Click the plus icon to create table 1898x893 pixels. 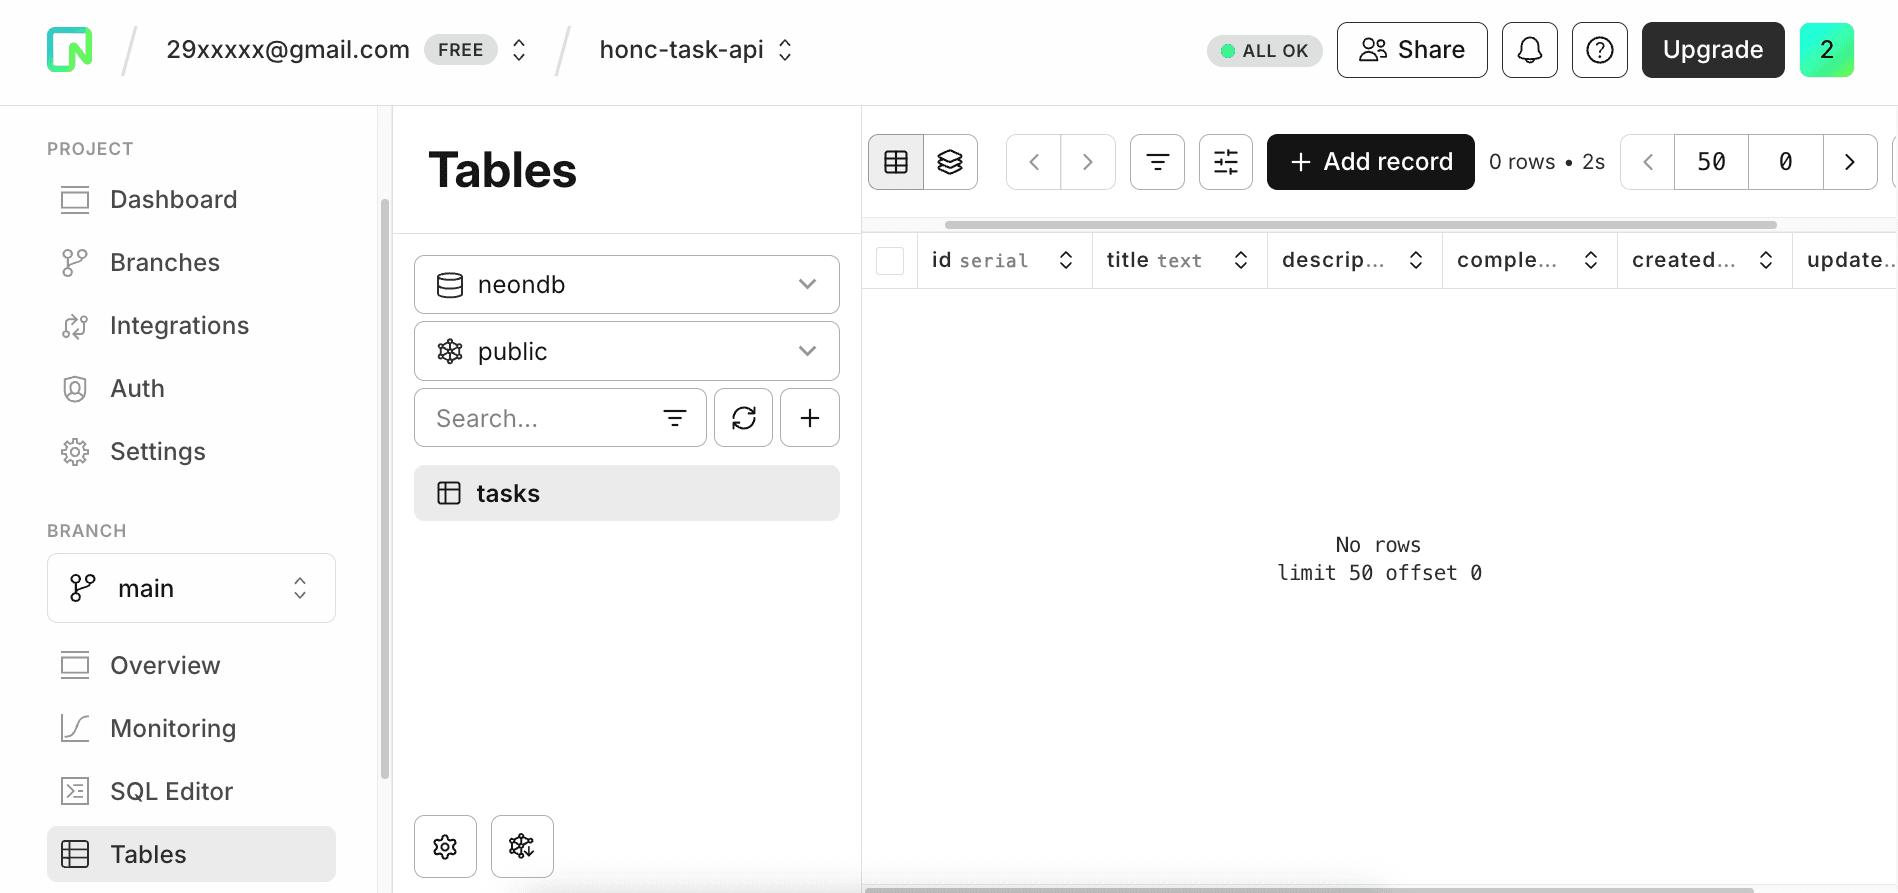(809, 418)
